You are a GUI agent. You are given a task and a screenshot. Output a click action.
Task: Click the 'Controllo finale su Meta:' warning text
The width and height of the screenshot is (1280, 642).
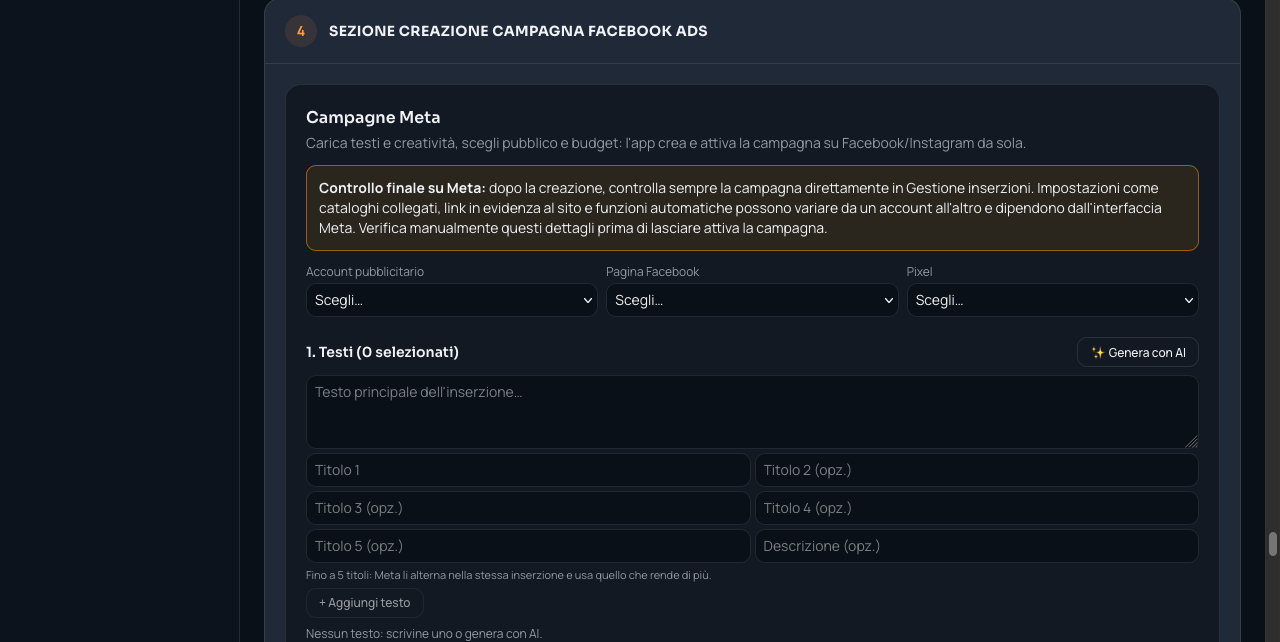[x=402, y=188]
